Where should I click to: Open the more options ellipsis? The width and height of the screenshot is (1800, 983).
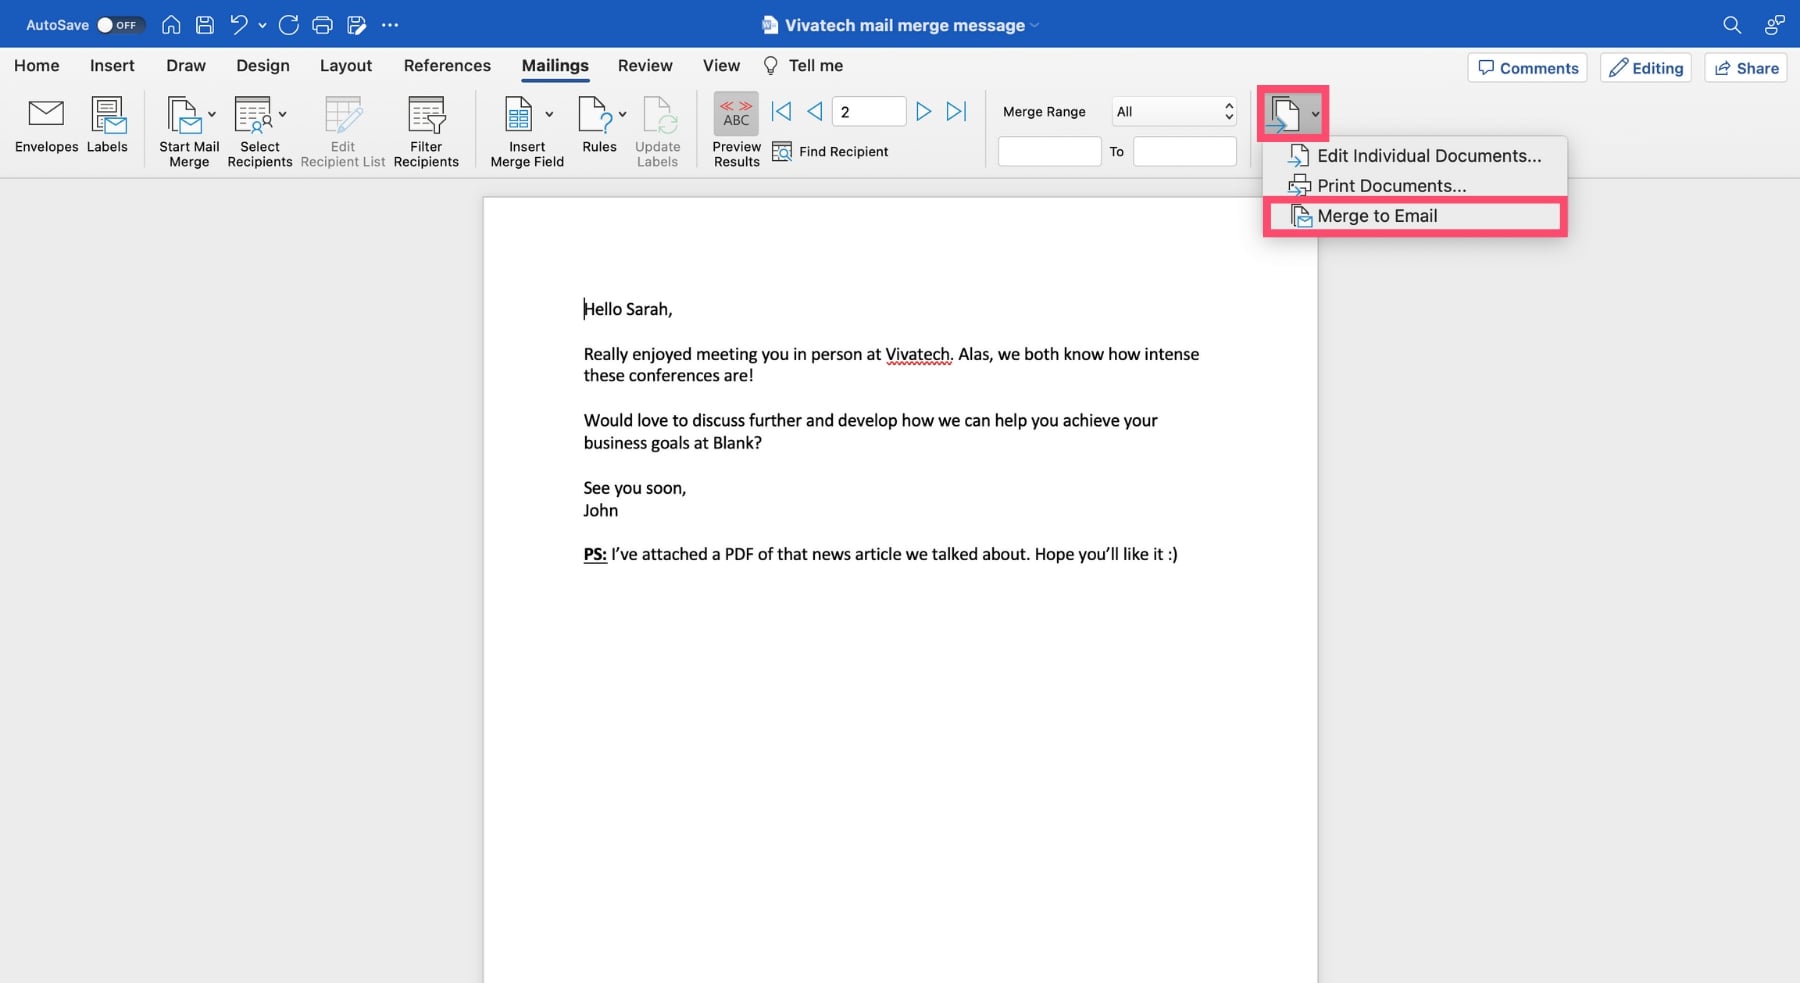[390, 25]
